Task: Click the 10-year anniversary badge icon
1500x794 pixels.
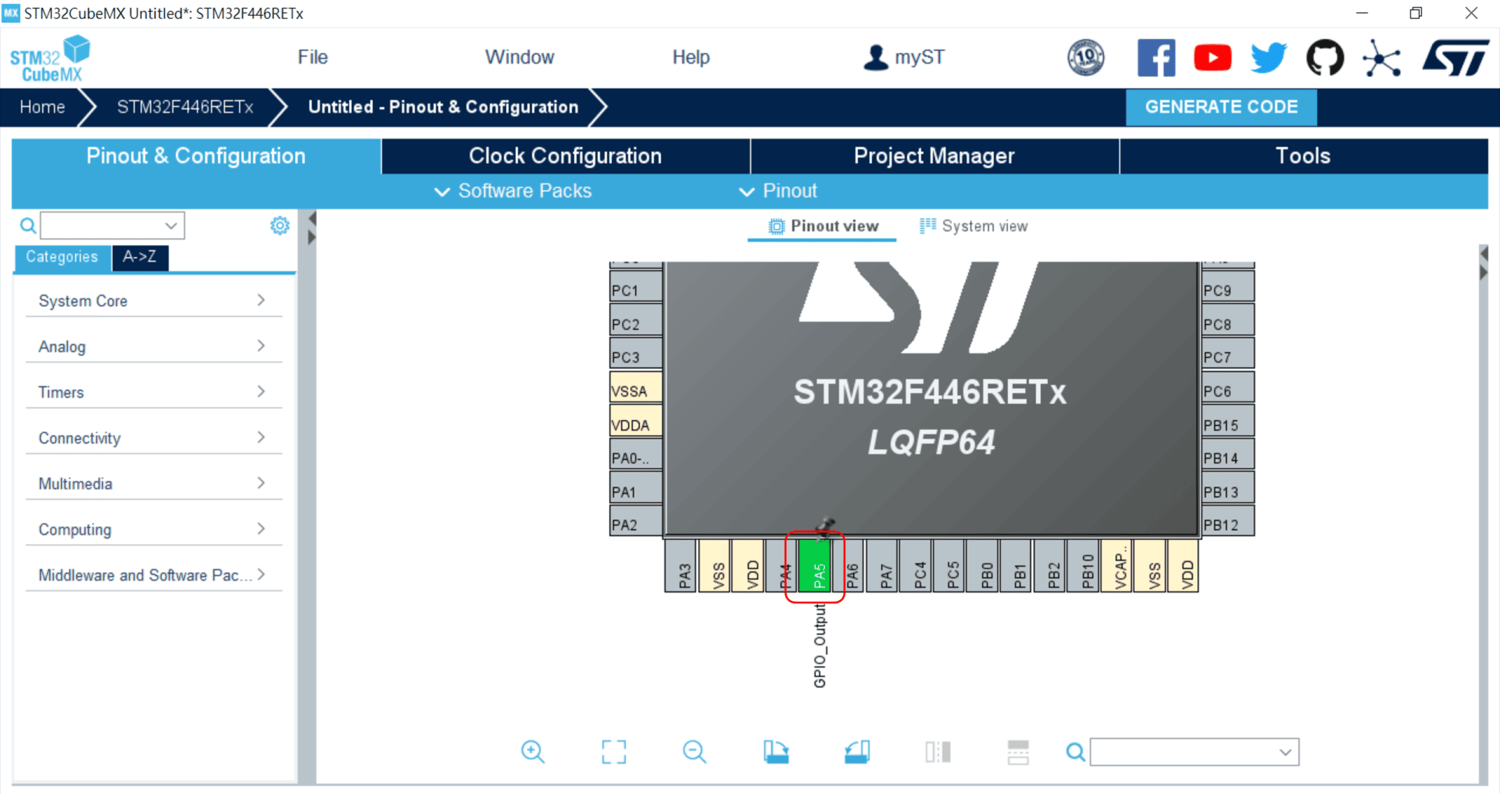Action: click(1086, 58)
